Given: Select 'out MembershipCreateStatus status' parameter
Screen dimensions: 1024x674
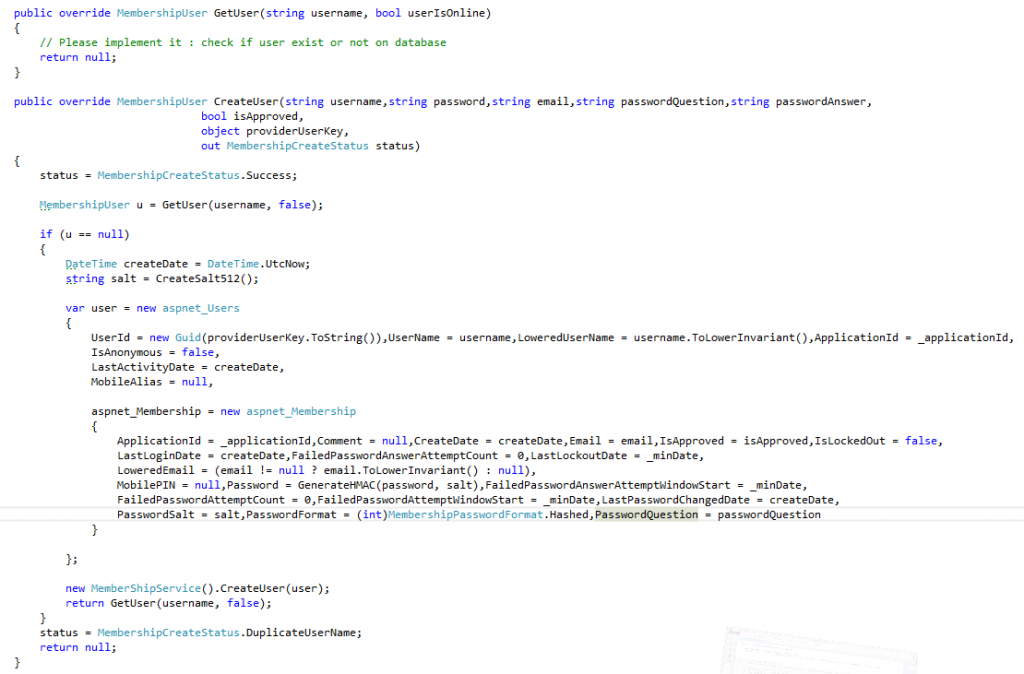Looking at the screenshot, I should 310,146.
